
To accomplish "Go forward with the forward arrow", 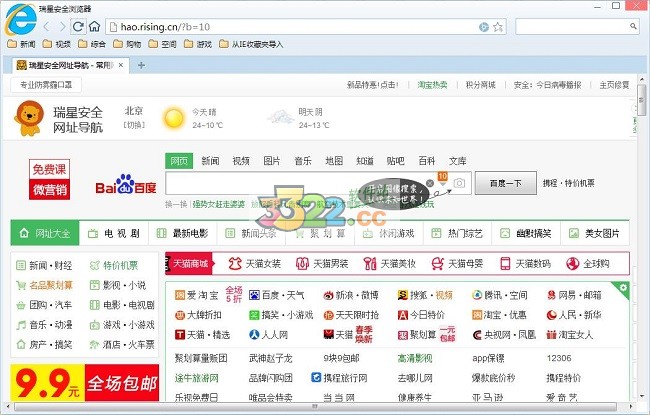I will (62, 27).
